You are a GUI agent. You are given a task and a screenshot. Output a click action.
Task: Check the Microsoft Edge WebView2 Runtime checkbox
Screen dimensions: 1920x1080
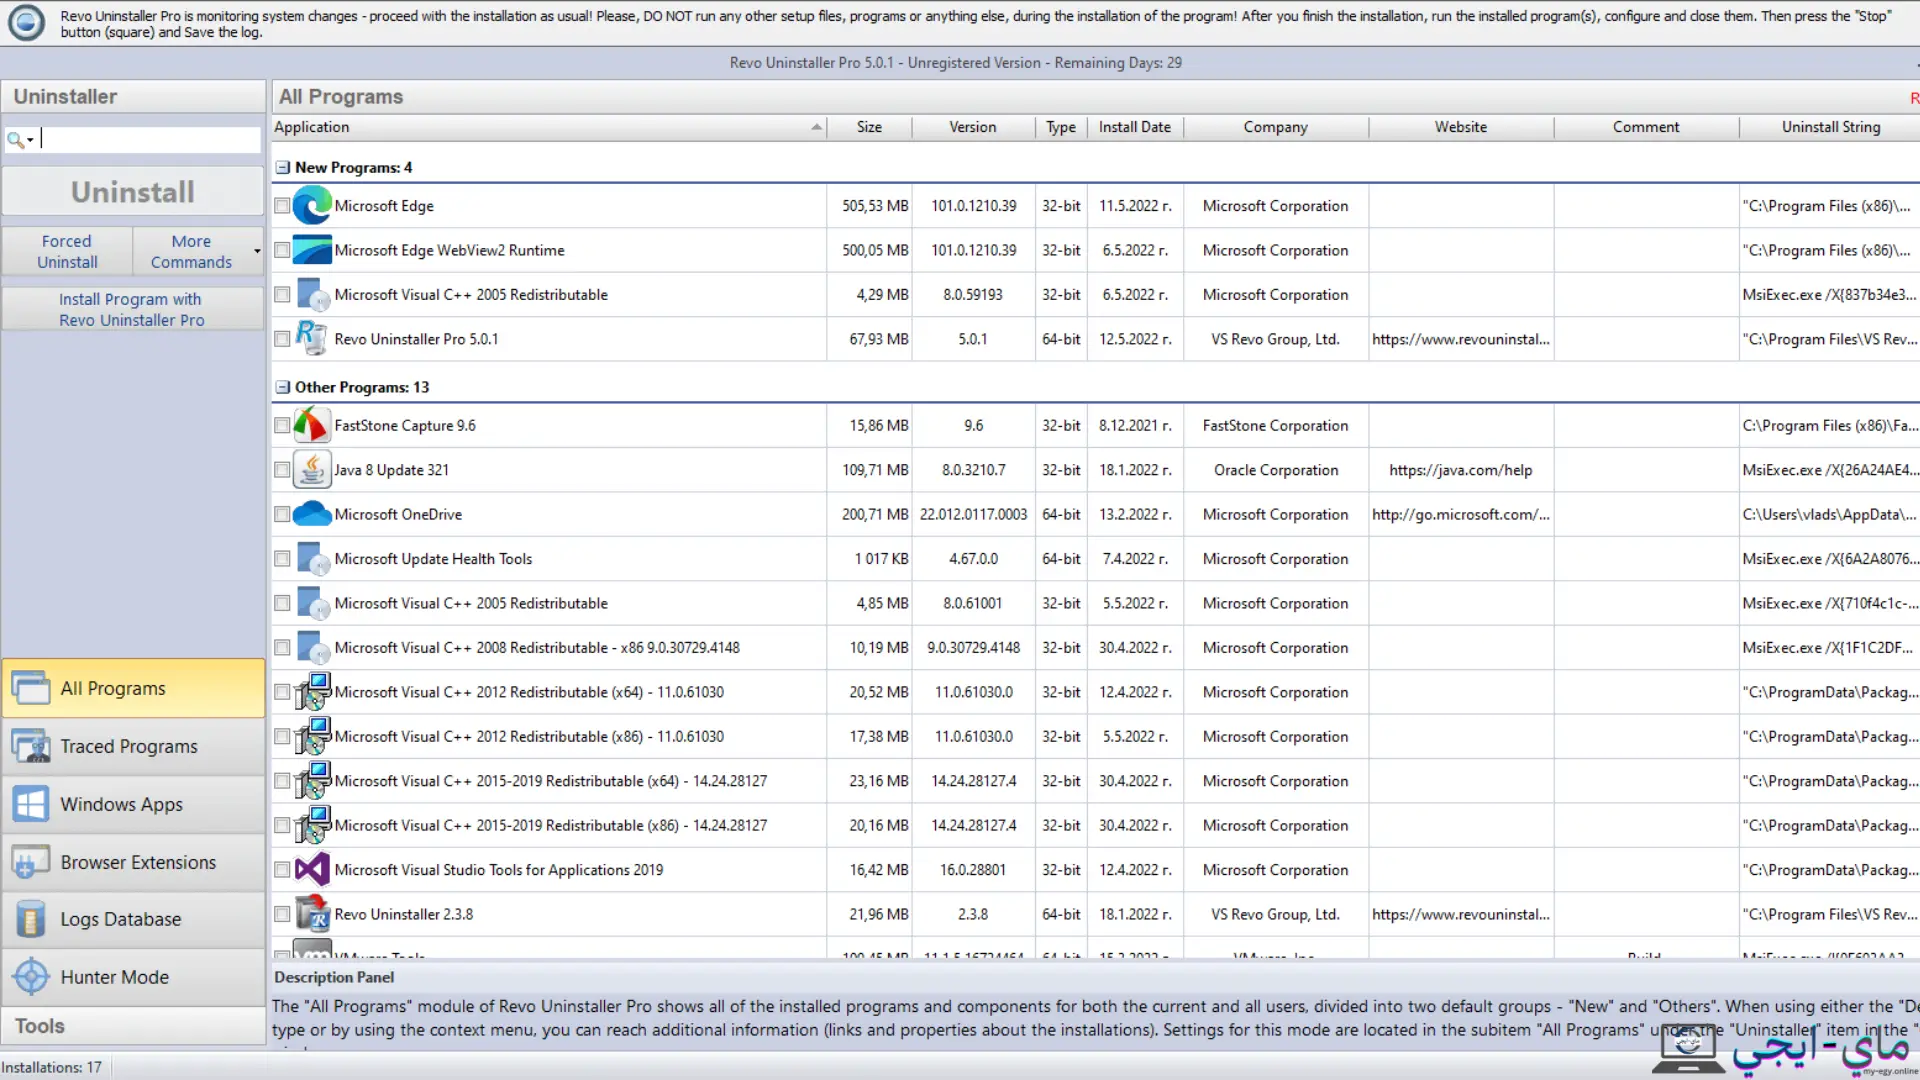282,250
